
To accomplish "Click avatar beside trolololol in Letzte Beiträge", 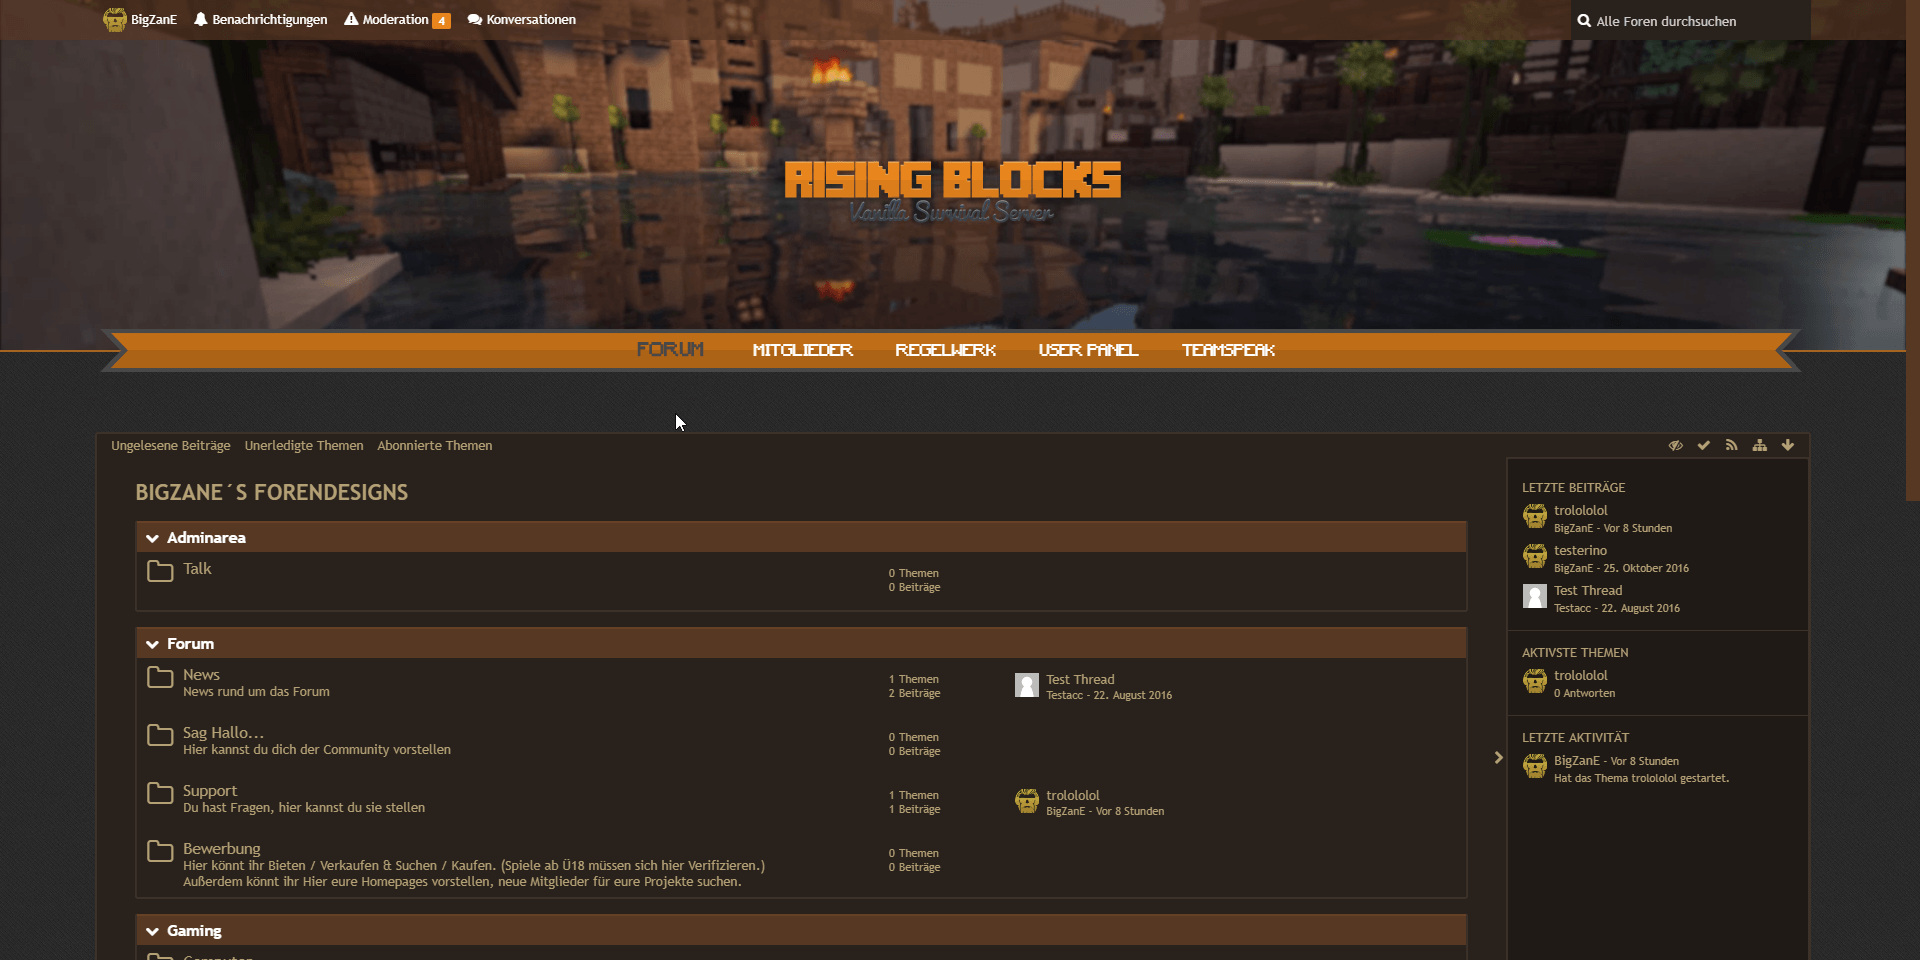I will pyautogui.click(x=1535, y=516).
